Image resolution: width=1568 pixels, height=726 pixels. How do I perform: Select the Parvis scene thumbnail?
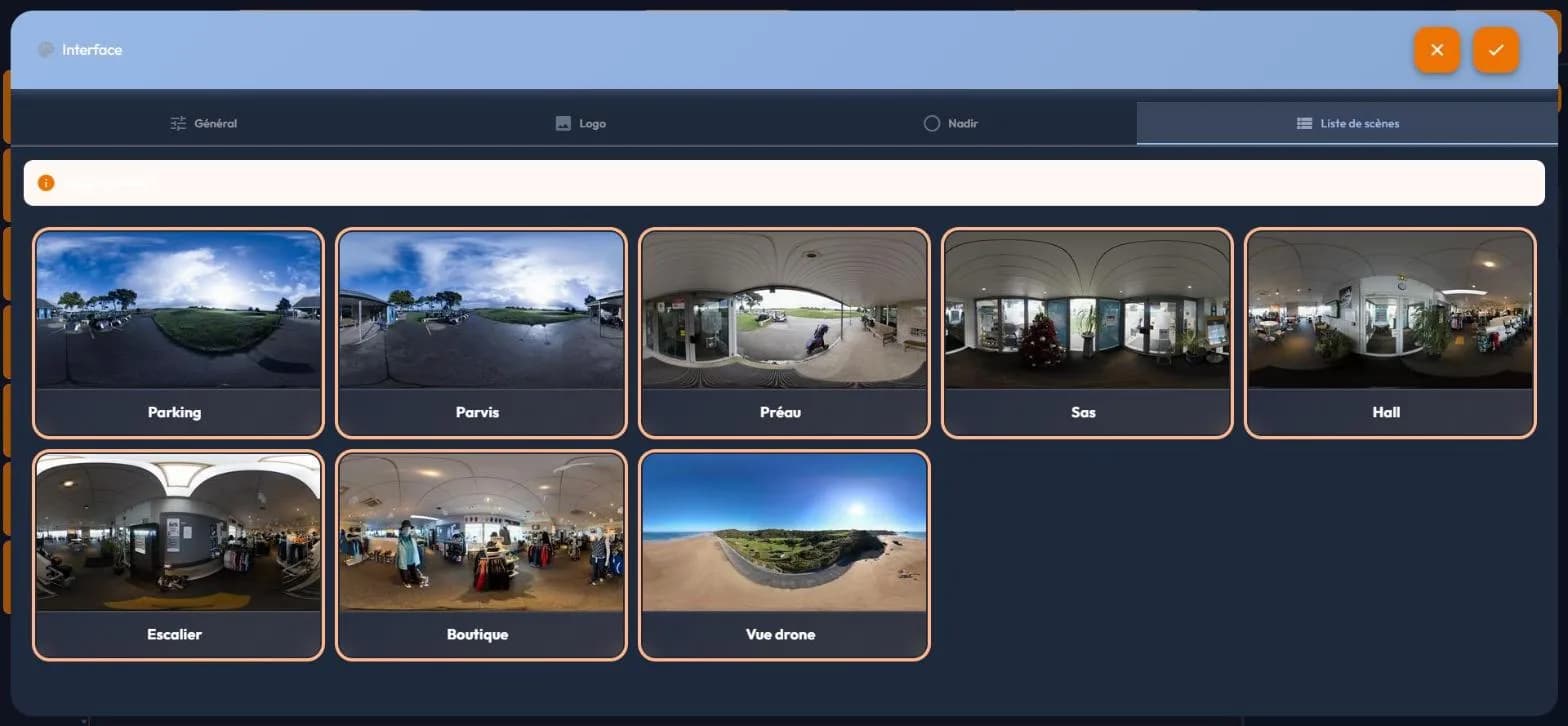pyautogui.click(x=481, y=333)
